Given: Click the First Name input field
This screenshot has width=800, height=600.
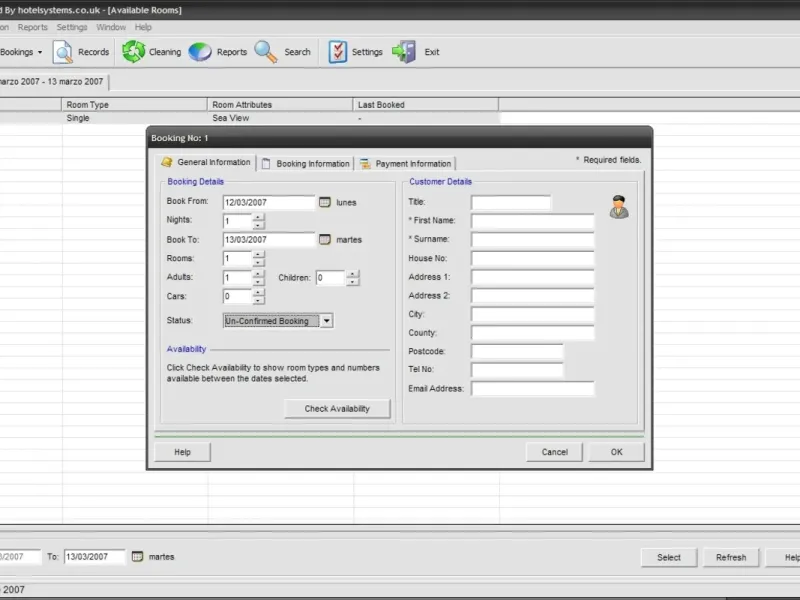Looking at the screenshot, I should [x=533, y=221].
